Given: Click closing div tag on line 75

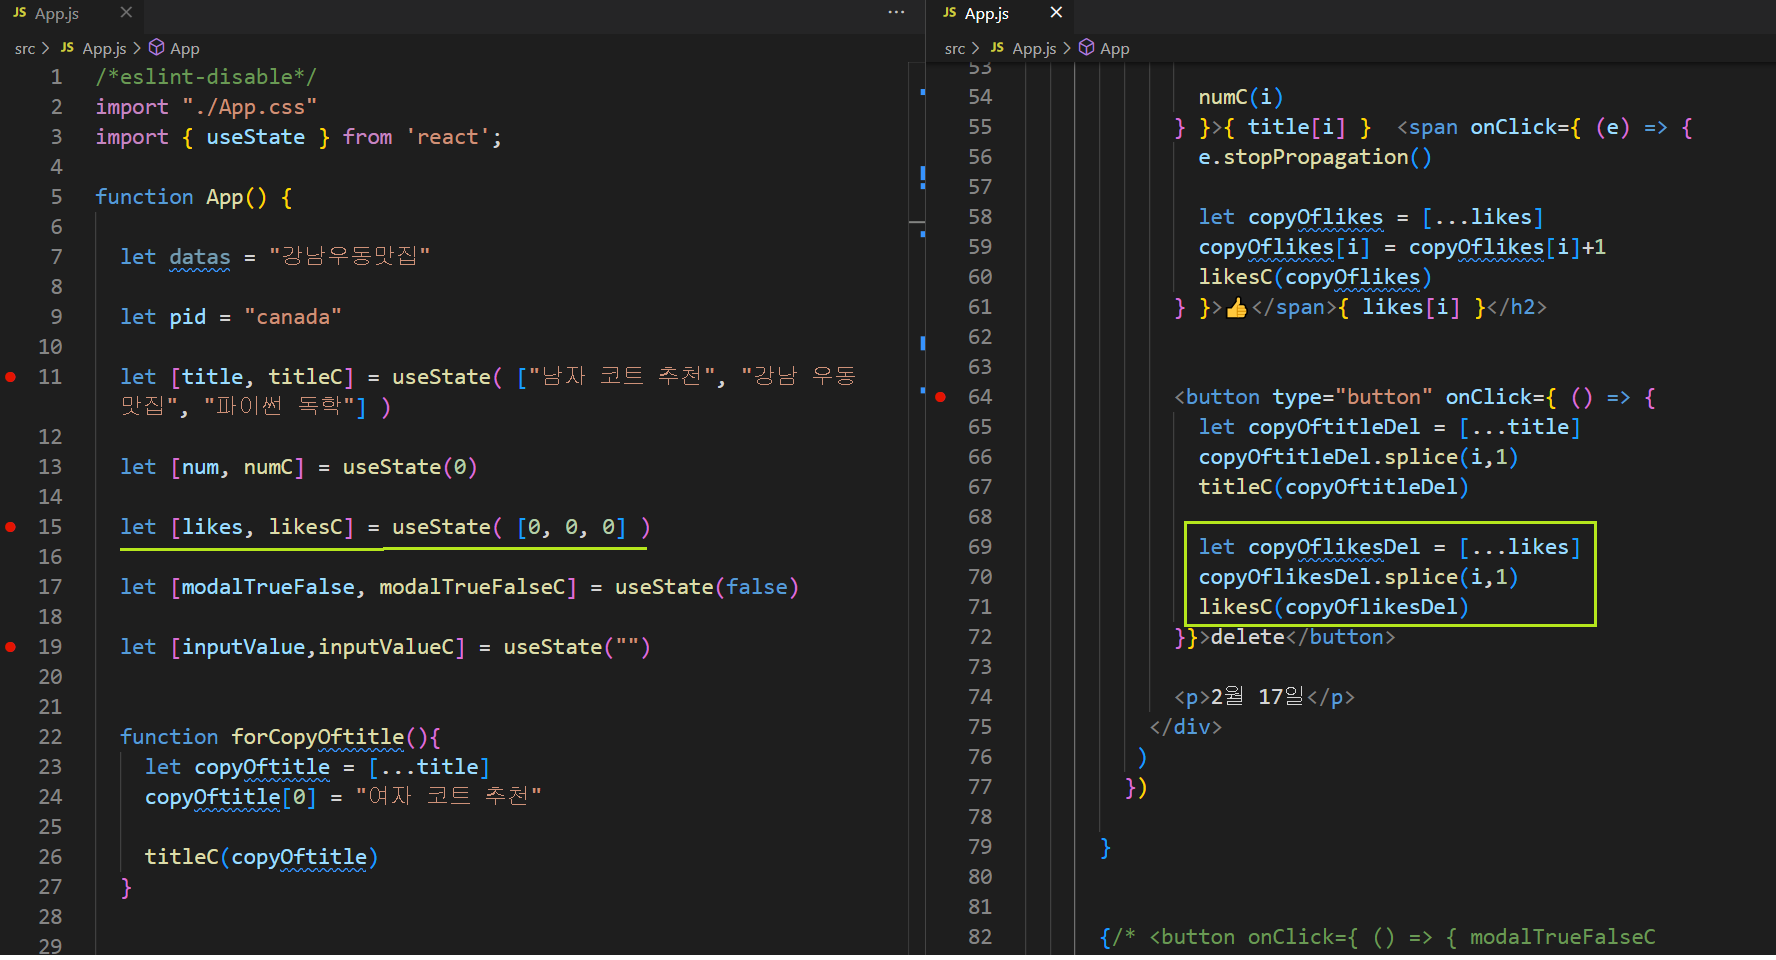Looking at the screenshot, I should click(x=1186, y=727).
